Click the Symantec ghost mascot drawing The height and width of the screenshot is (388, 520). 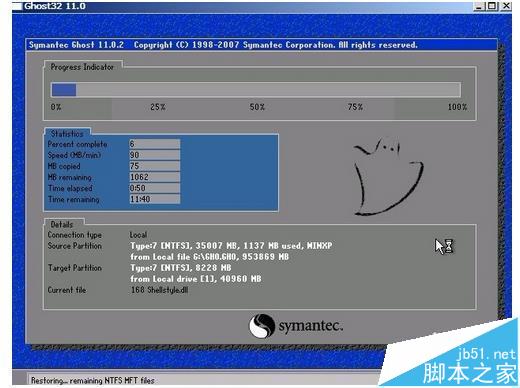[x=388, y=177]
